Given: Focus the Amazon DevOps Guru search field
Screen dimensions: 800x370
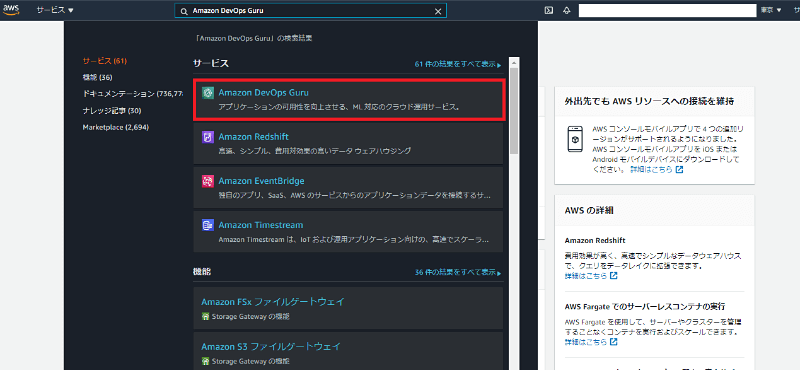Looking at the screenshot, I should click(310, 11).
